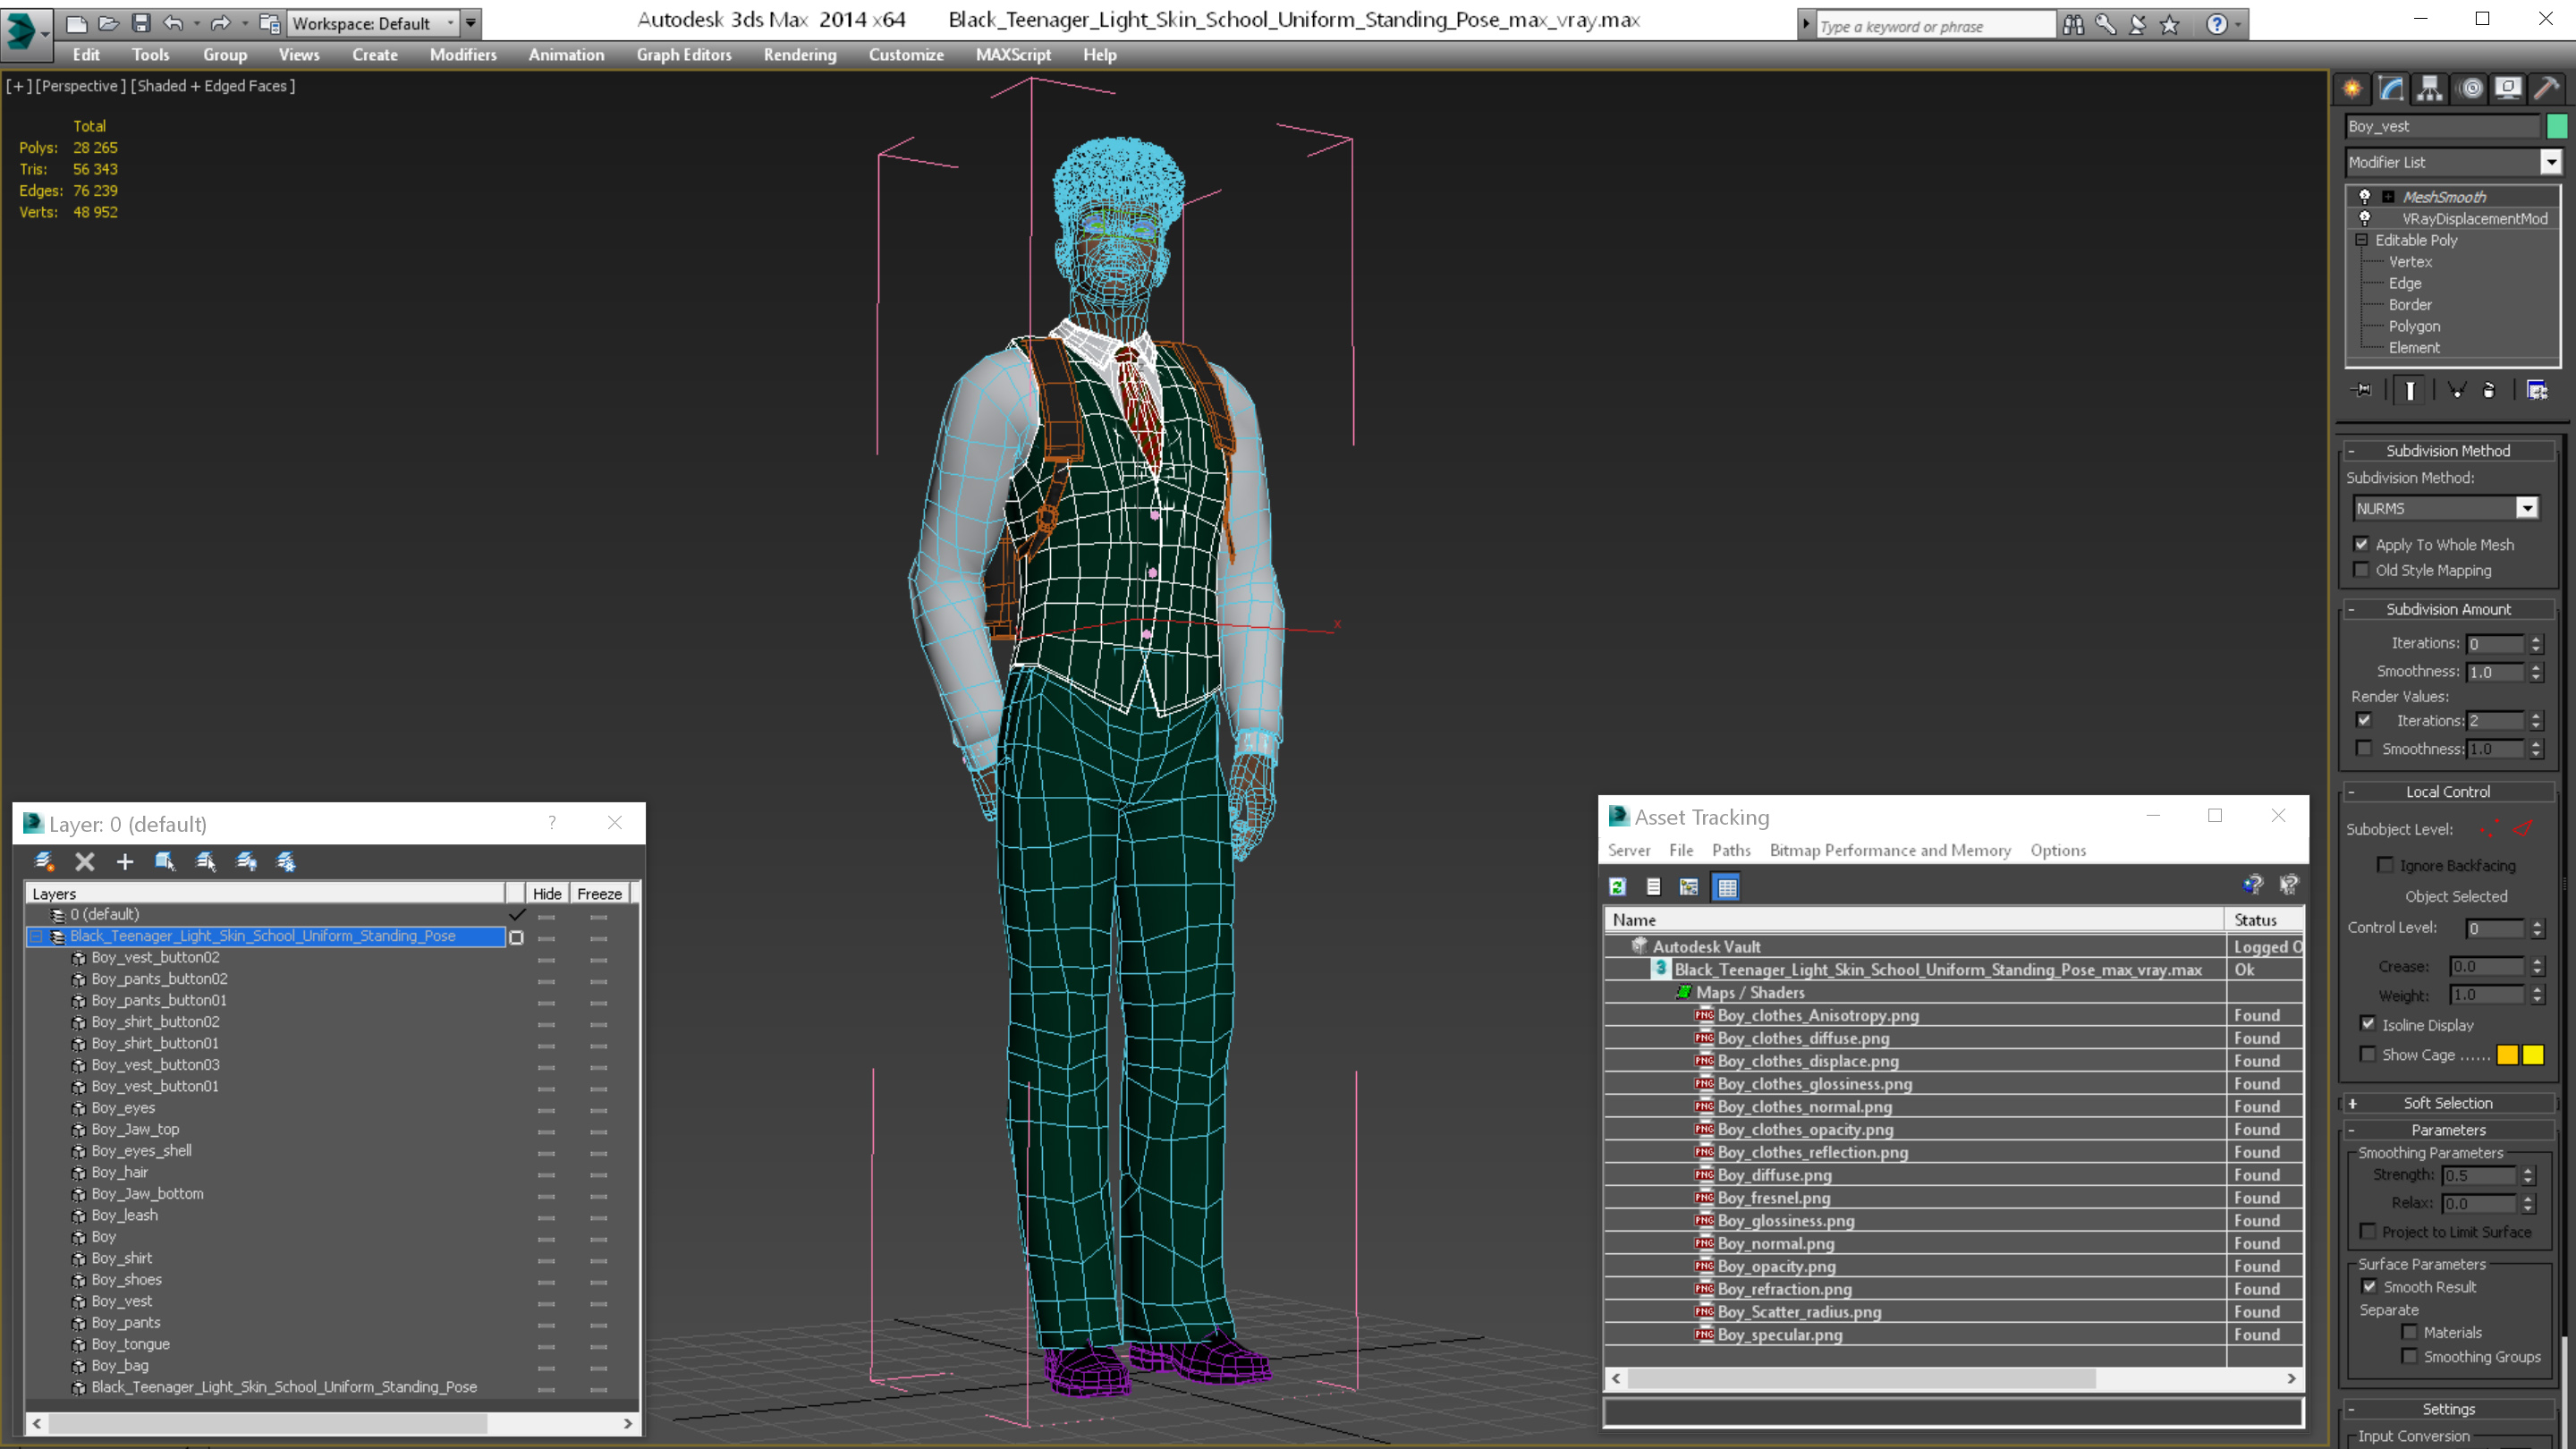Enable Old Style Mapping checkbox

click(x=2362, y=570)
